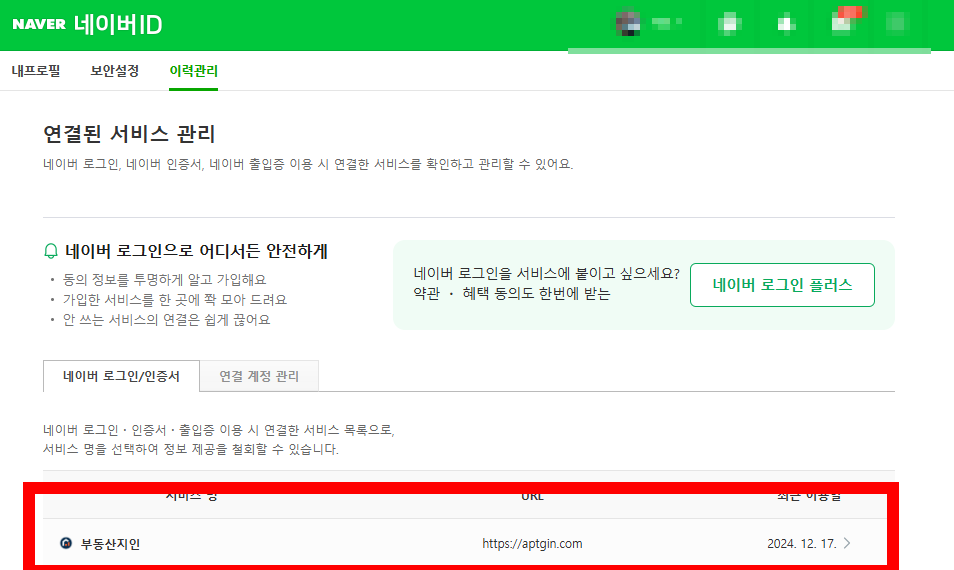
Task: Switch to the 내프로필 tab
Action: pos(36,71)
